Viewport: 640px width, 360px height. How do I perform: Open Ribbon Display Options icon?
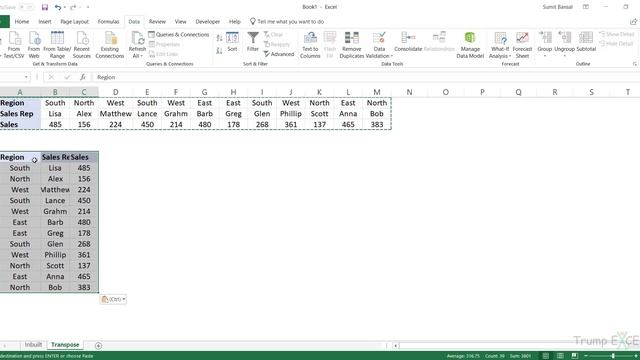[586, 7]
